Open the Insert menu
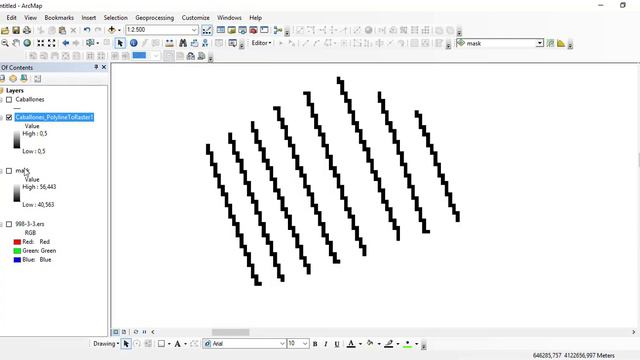This screenshot has width=640, height=360. (x=89, y=18)
